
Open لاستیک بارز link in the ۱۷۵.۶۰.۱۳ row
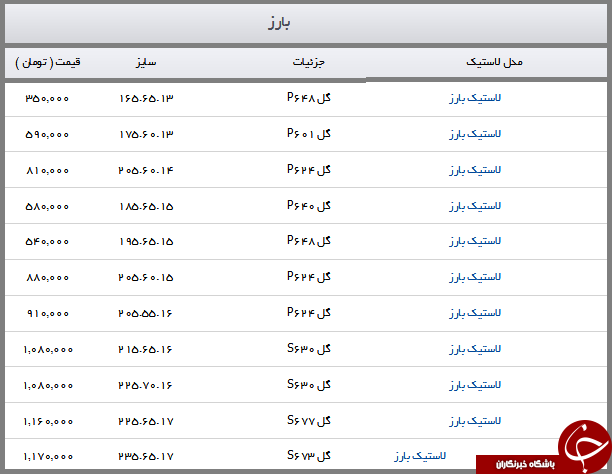475,134
